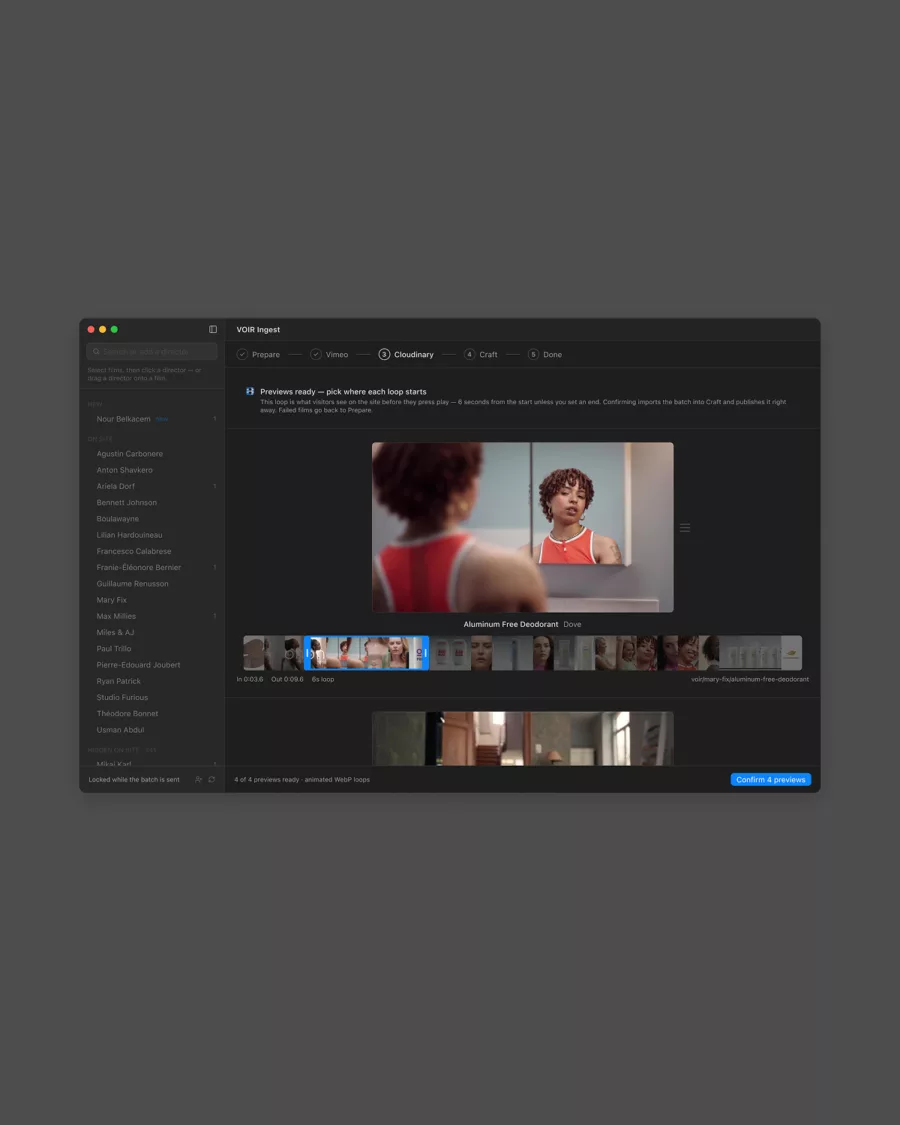Click the Confirm 4 previews button
The height and width of the screenshot is (1125, 900).
(771, 780)
